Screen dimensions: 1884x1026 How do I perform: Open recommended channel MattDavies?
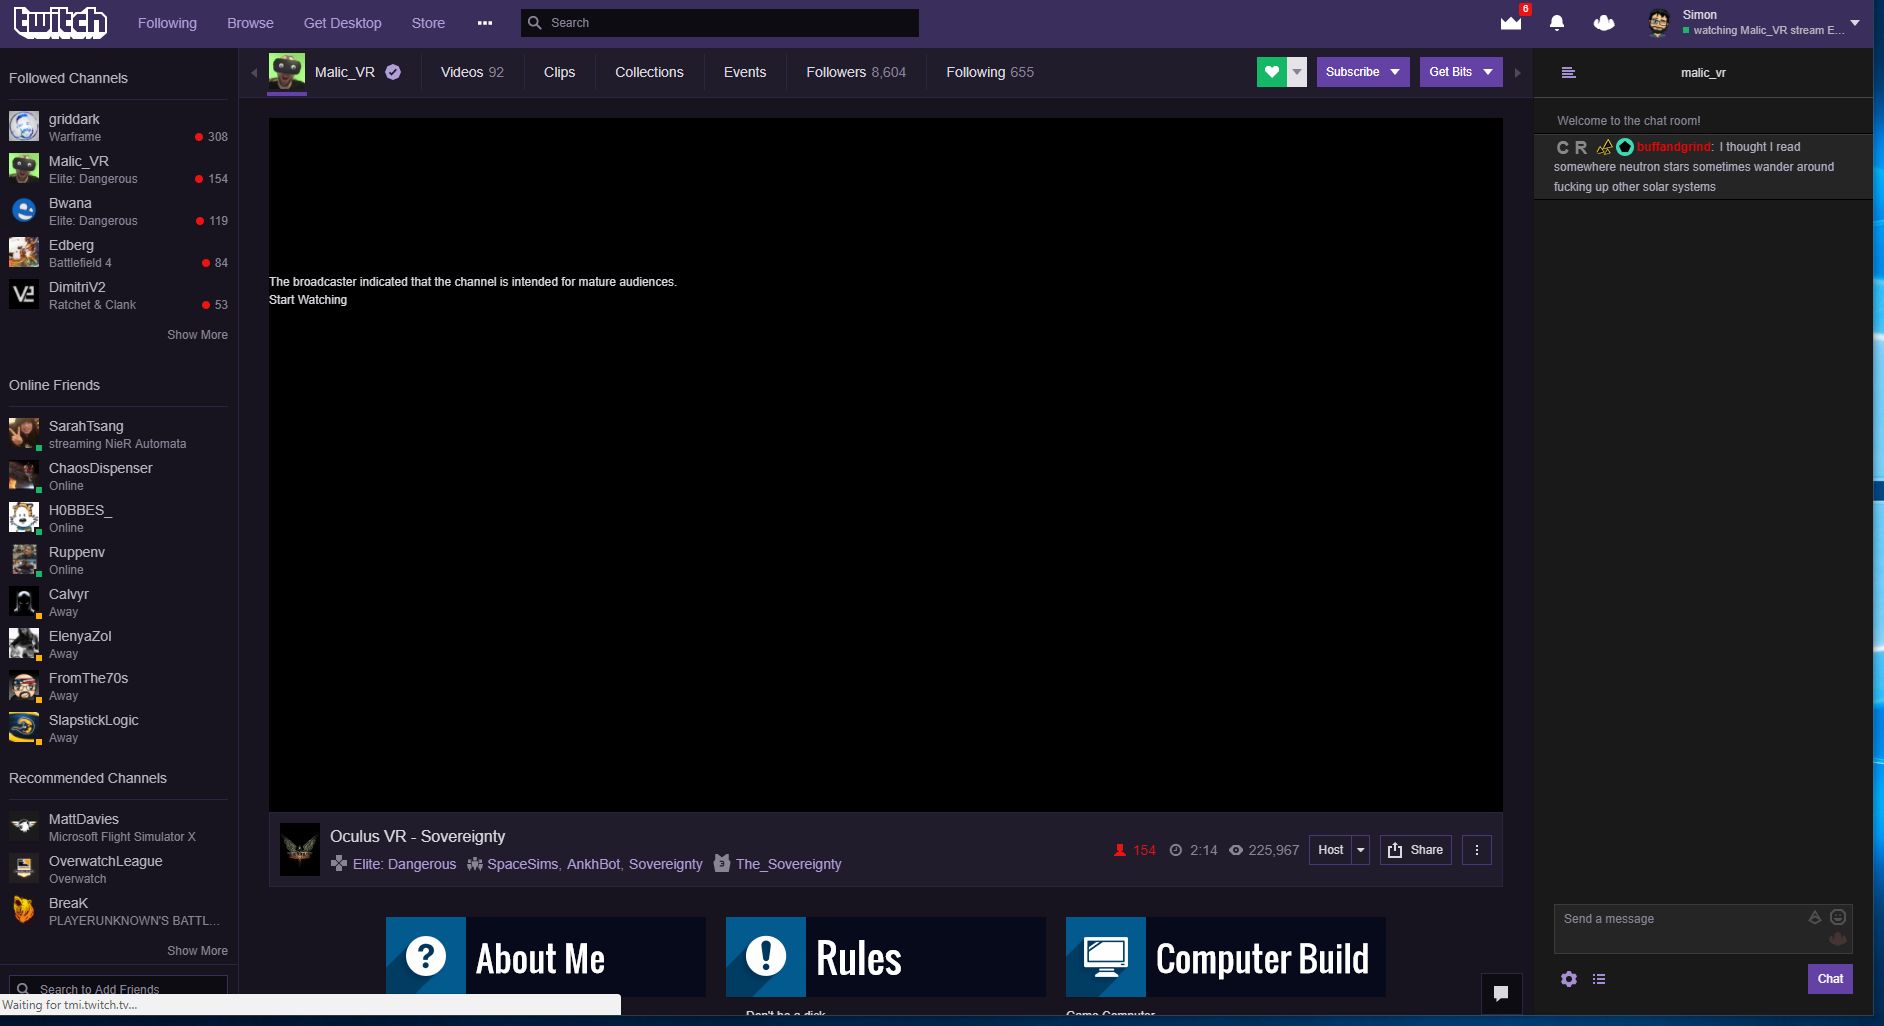(118, 827)
